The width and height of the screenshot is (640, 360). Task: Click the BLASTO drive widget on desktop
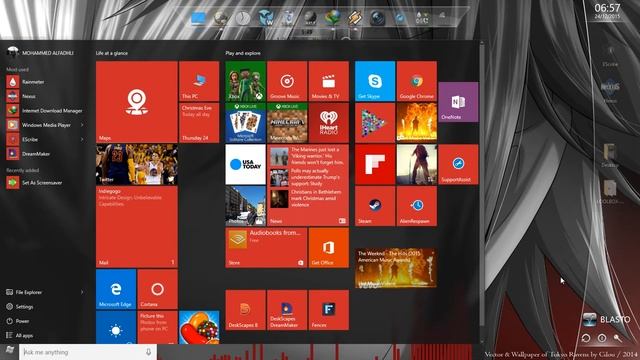(x=607, y=319)
